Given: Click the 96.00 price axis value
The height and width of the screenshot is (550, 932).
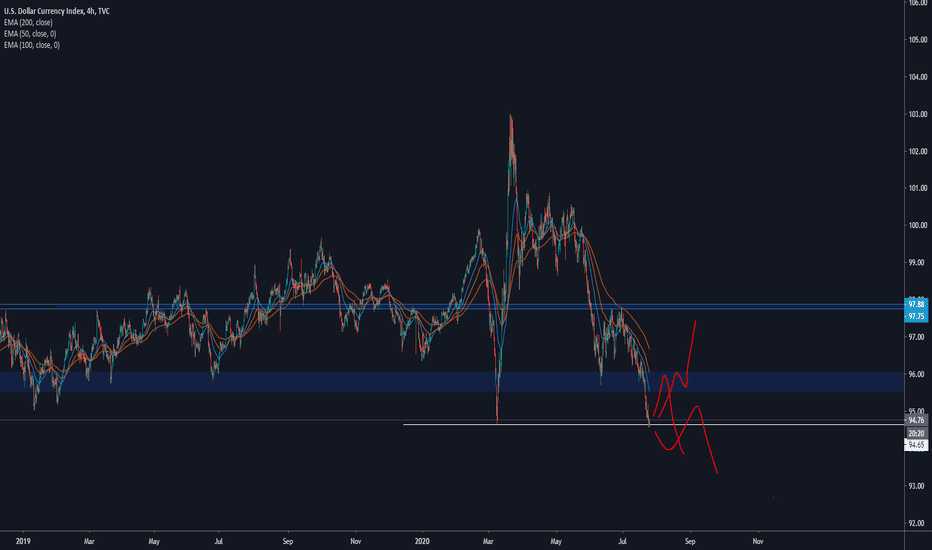Looking at the screenshot, I should tap(916, 374).
